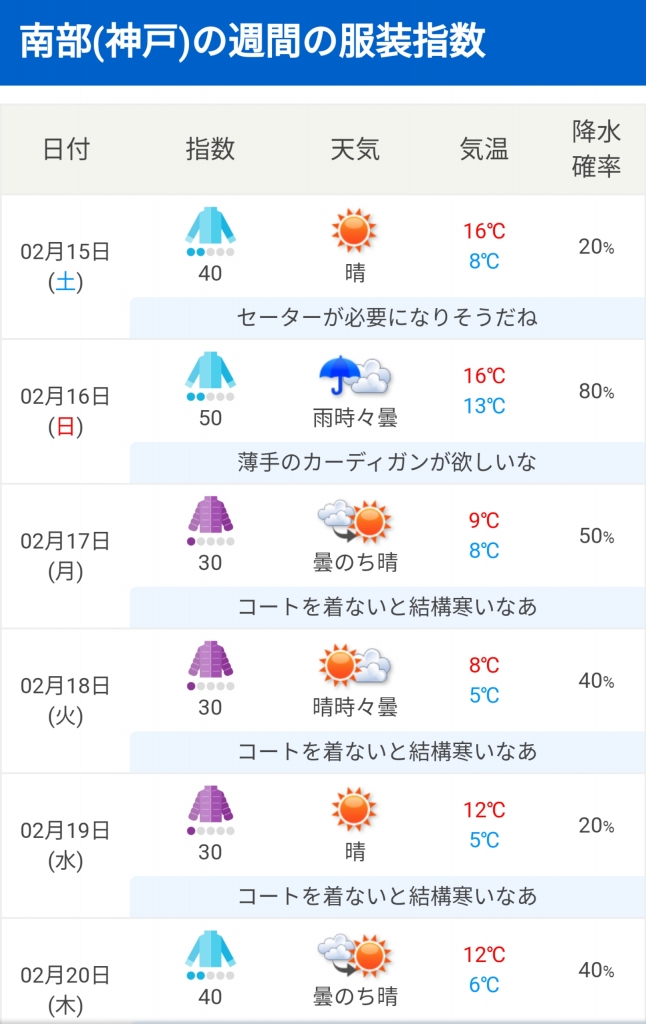646x1024 pixels.
Task: Click the 天気 column header
Action: [355, 149]
